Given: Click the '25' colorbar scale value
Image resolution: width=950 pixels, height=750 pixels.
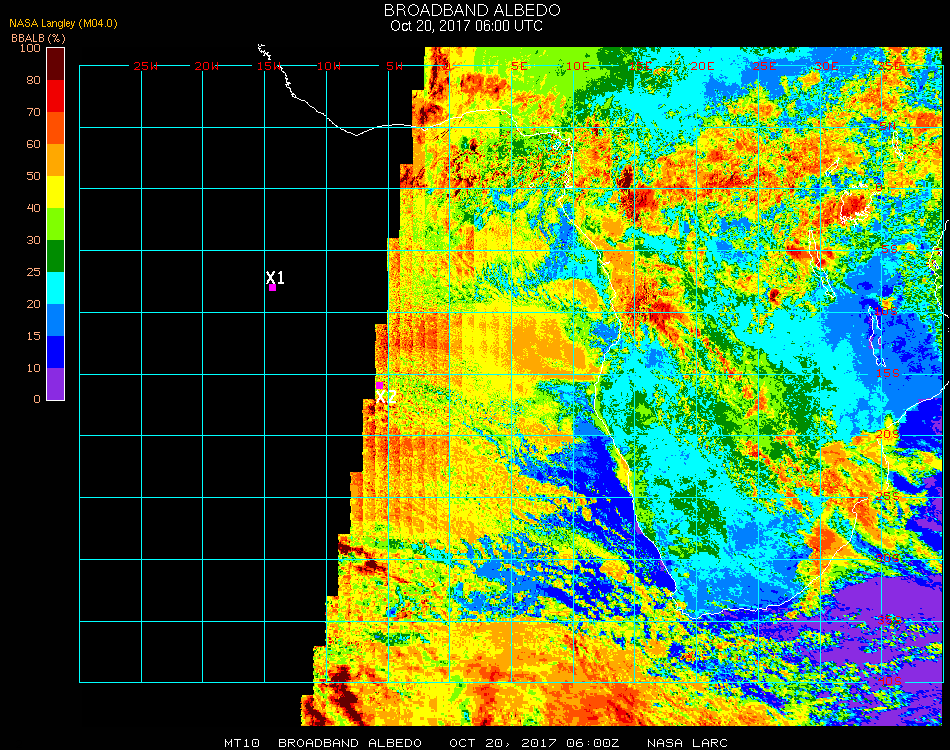Looking at the screenshot, I should point(33,273).
